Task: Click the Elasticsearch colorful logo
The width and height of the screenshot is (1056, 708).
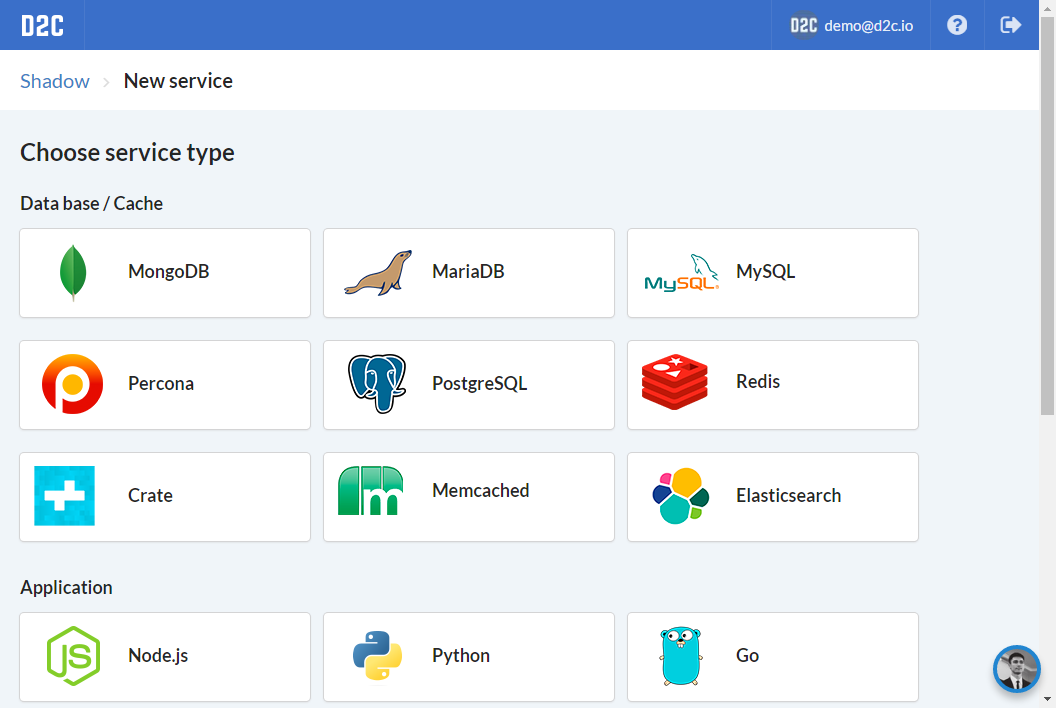Action: 680,496
